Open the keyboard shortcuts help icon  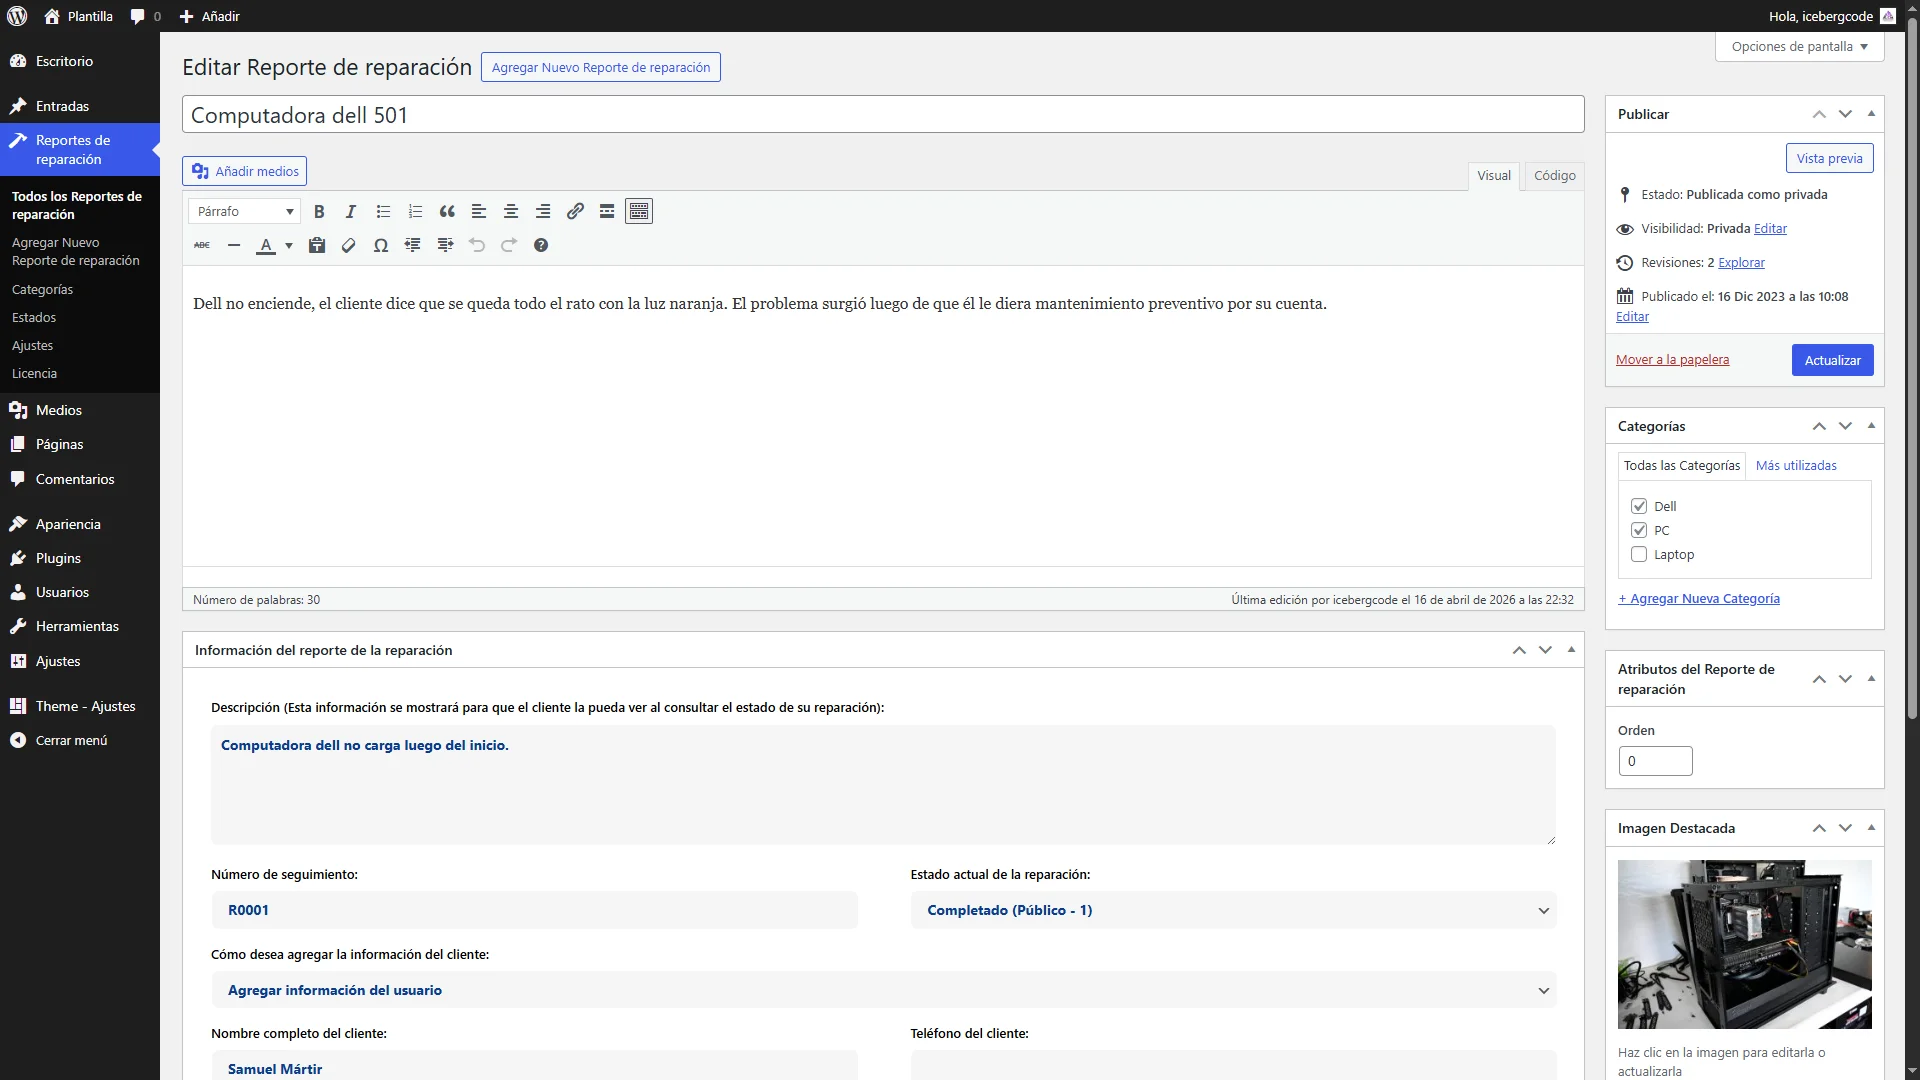(541, 245)
